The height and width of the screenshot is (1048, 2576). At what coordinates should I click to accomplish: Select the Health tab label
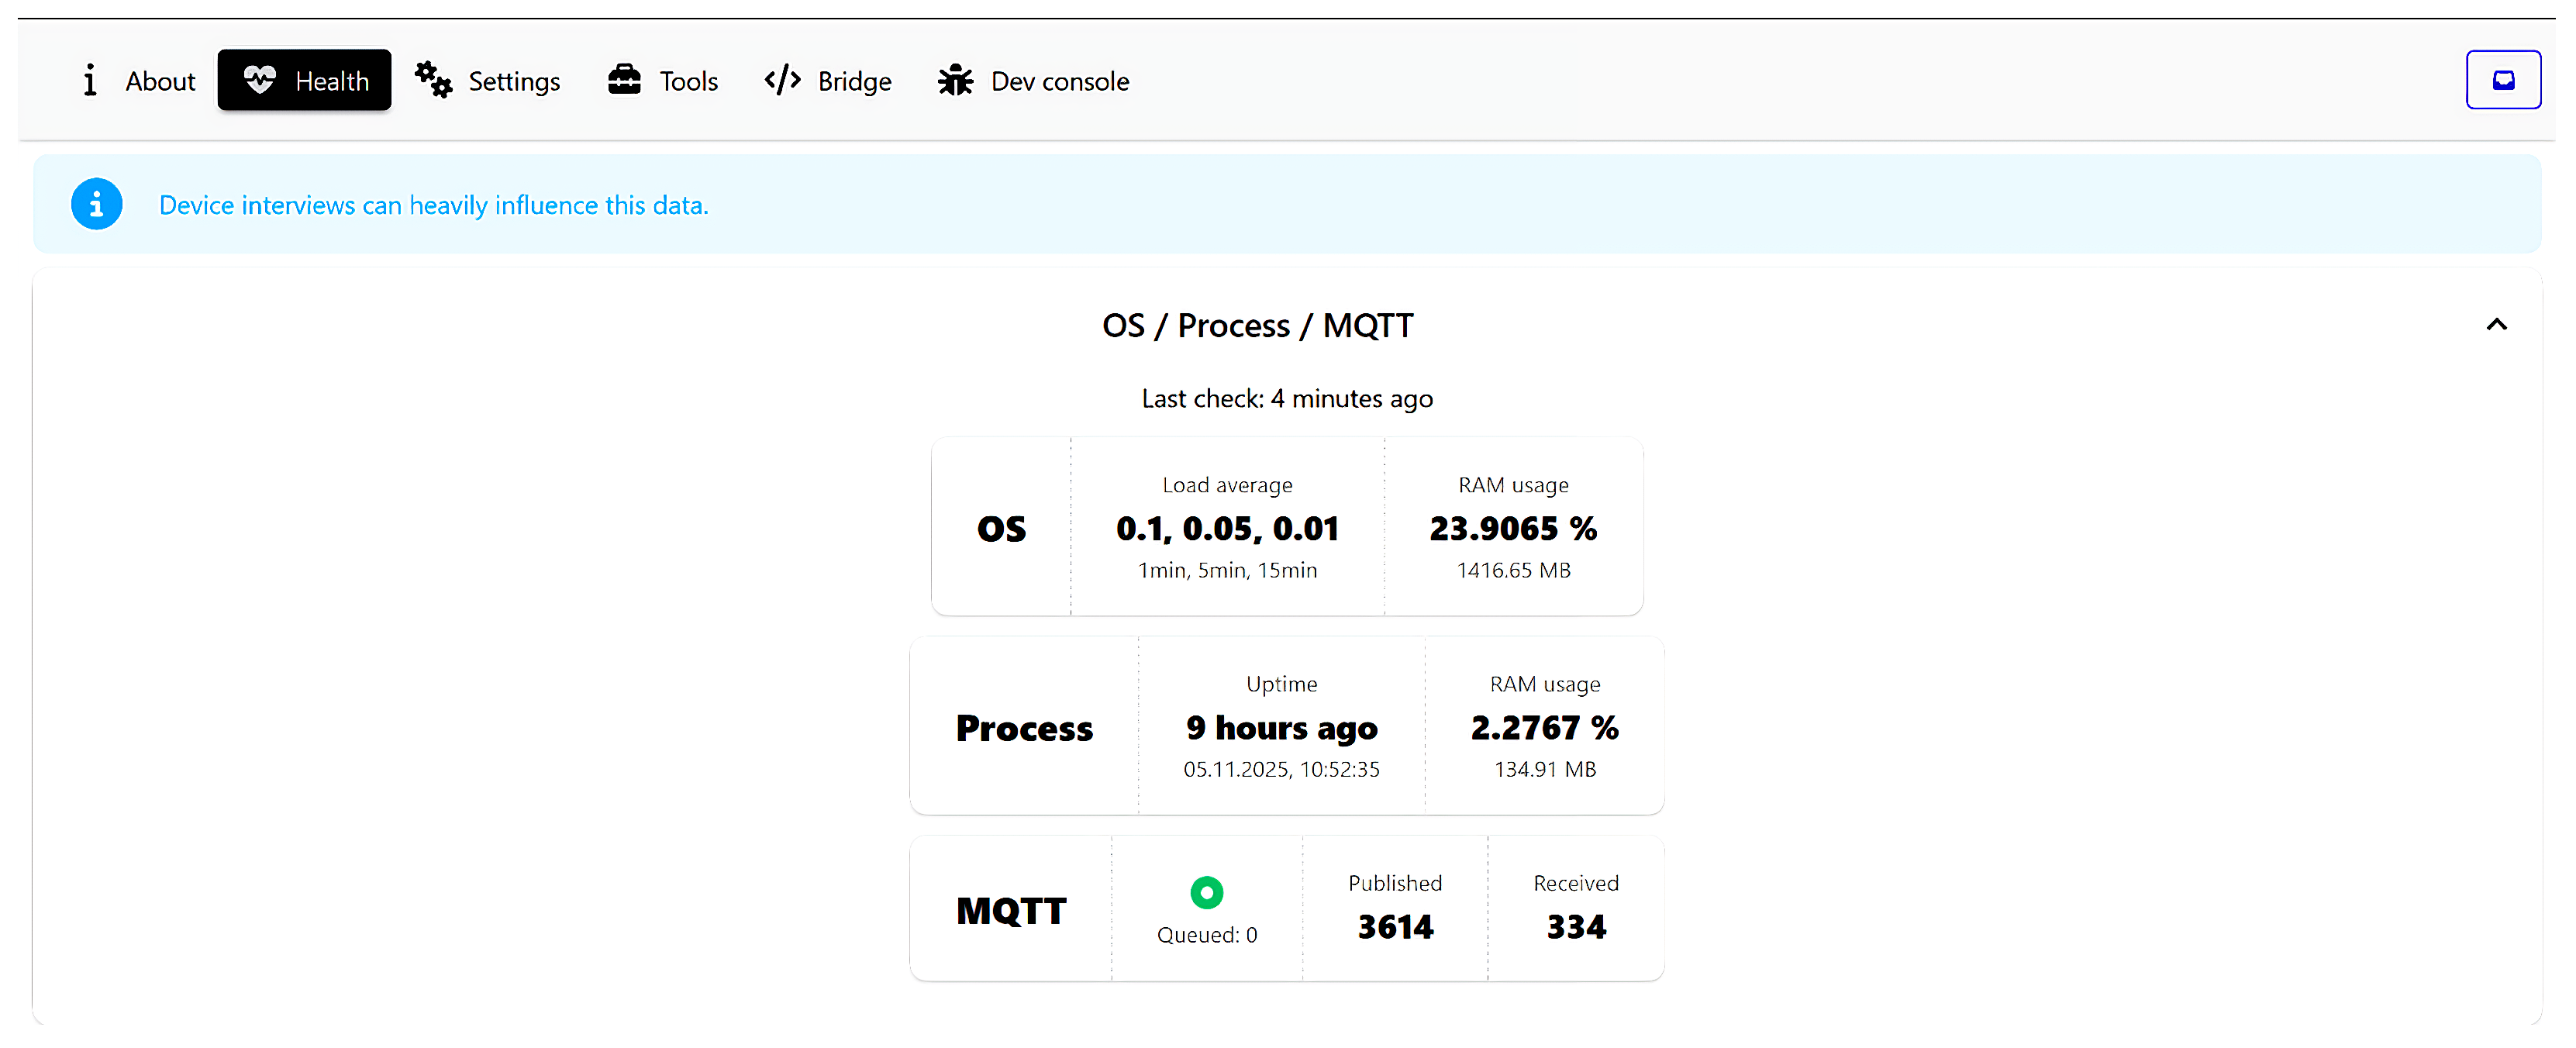pos(332,81)
